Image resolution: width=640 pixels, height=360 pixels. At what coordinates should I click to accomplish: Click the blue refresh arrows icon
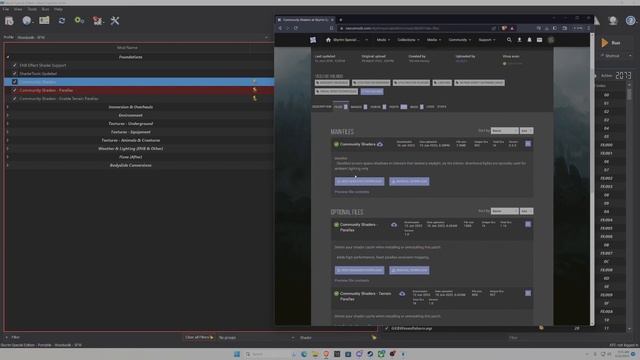(62, 20)
